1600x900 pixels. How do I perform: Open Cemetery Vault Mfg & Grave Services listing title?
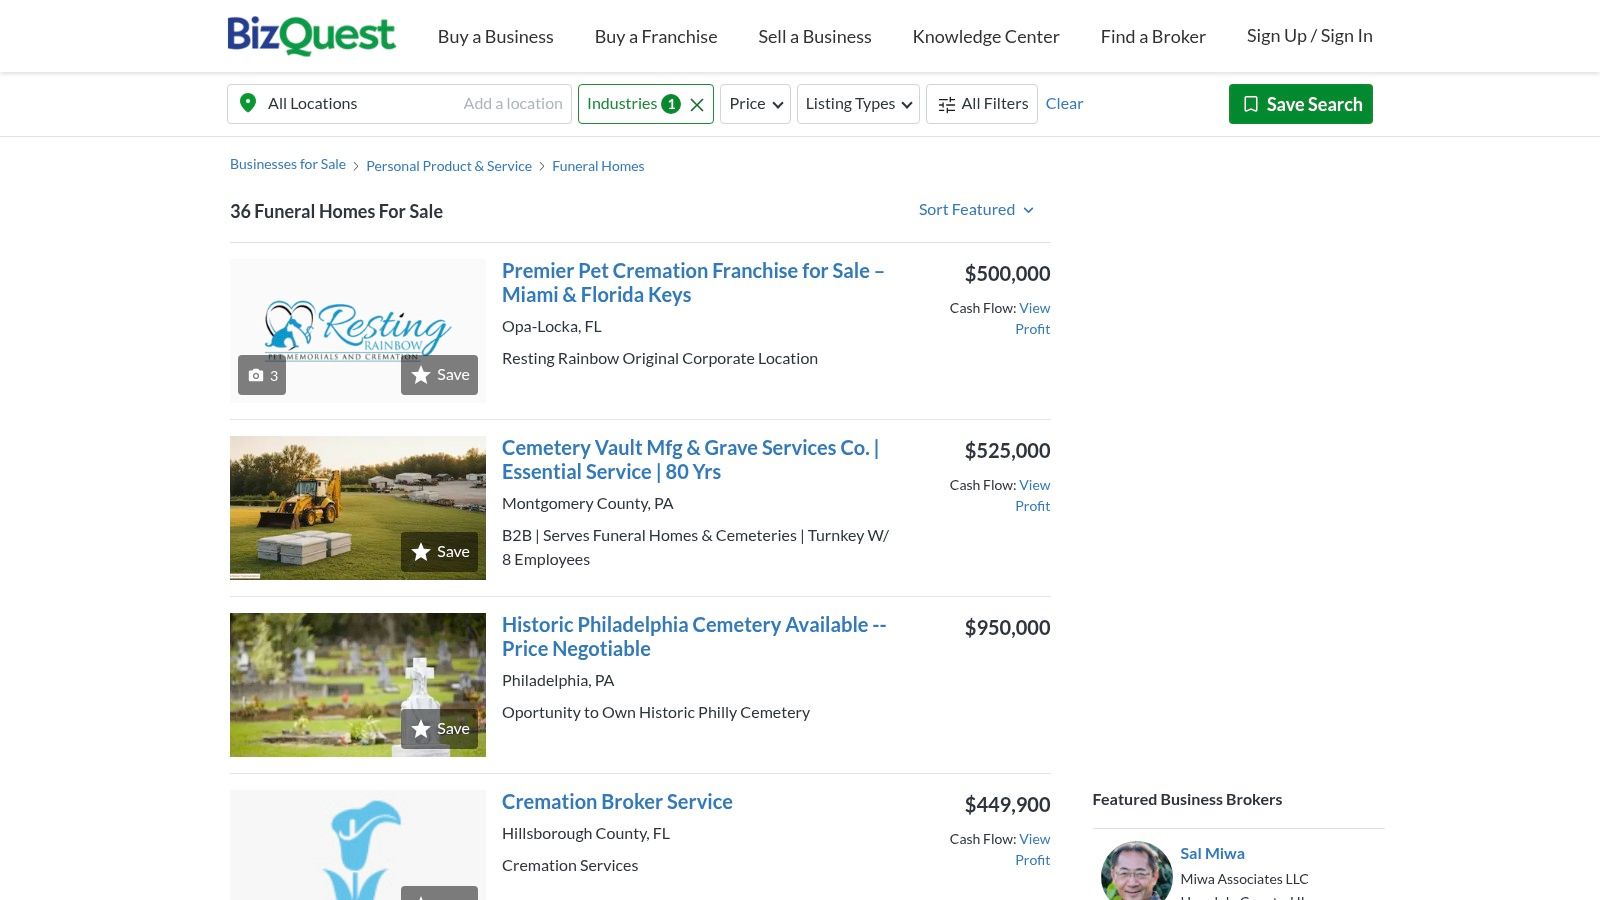click(690, 459)
